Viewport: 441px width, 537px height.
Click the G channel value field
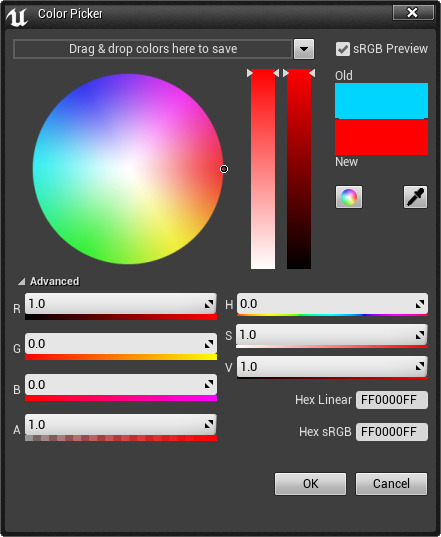pos(121,344)
